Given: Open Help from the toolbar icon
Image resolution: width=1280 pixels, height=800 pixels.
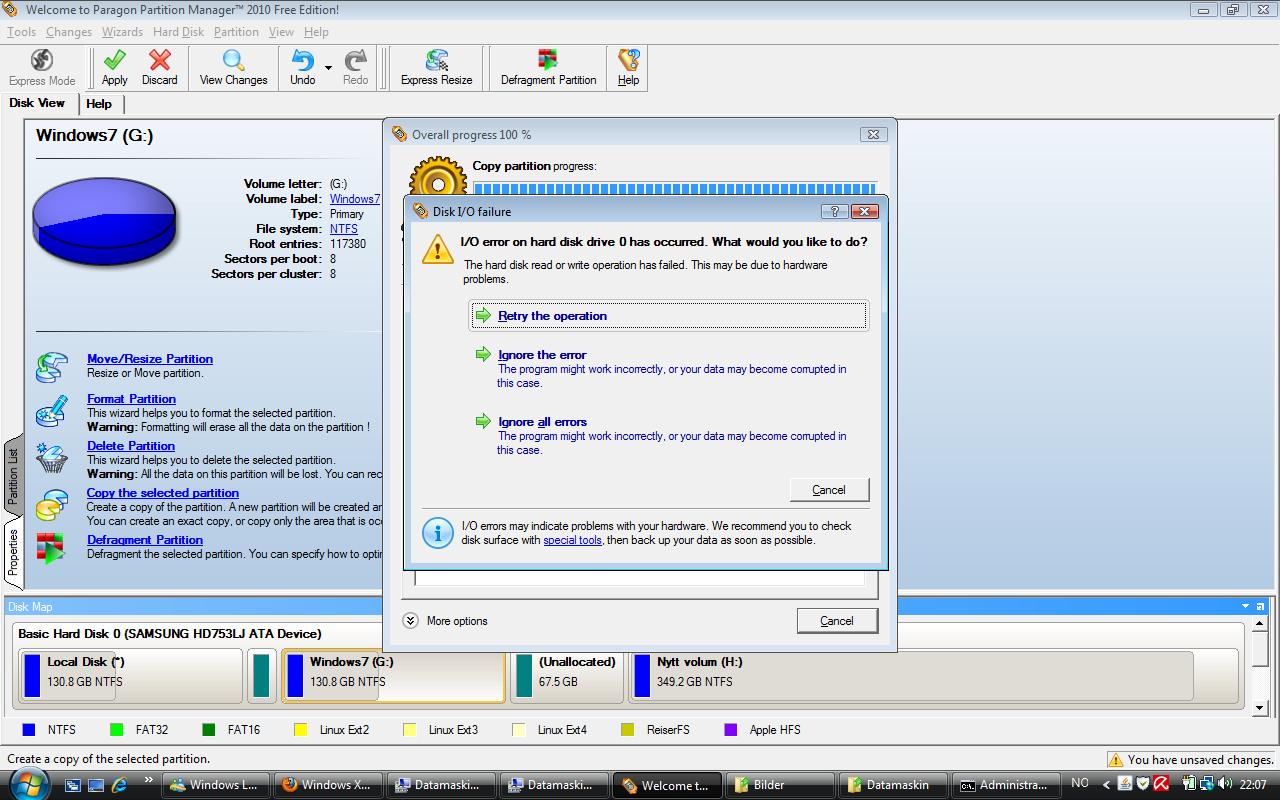Looking at the screenshot, I should (x=628, y=61).
